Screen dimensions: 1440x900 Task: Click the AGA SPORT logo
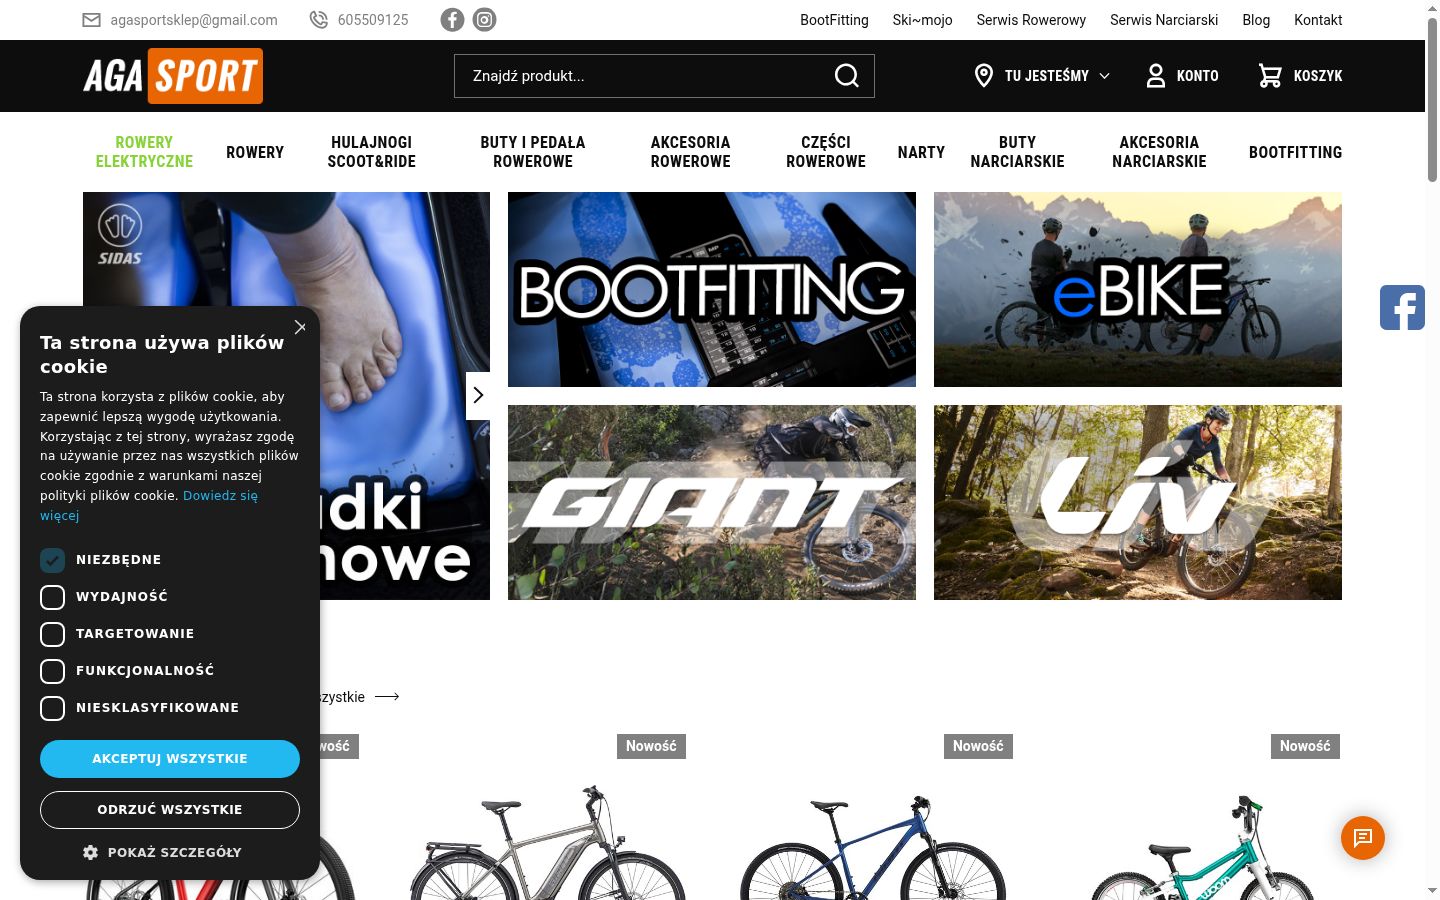[x=173, y=76]
